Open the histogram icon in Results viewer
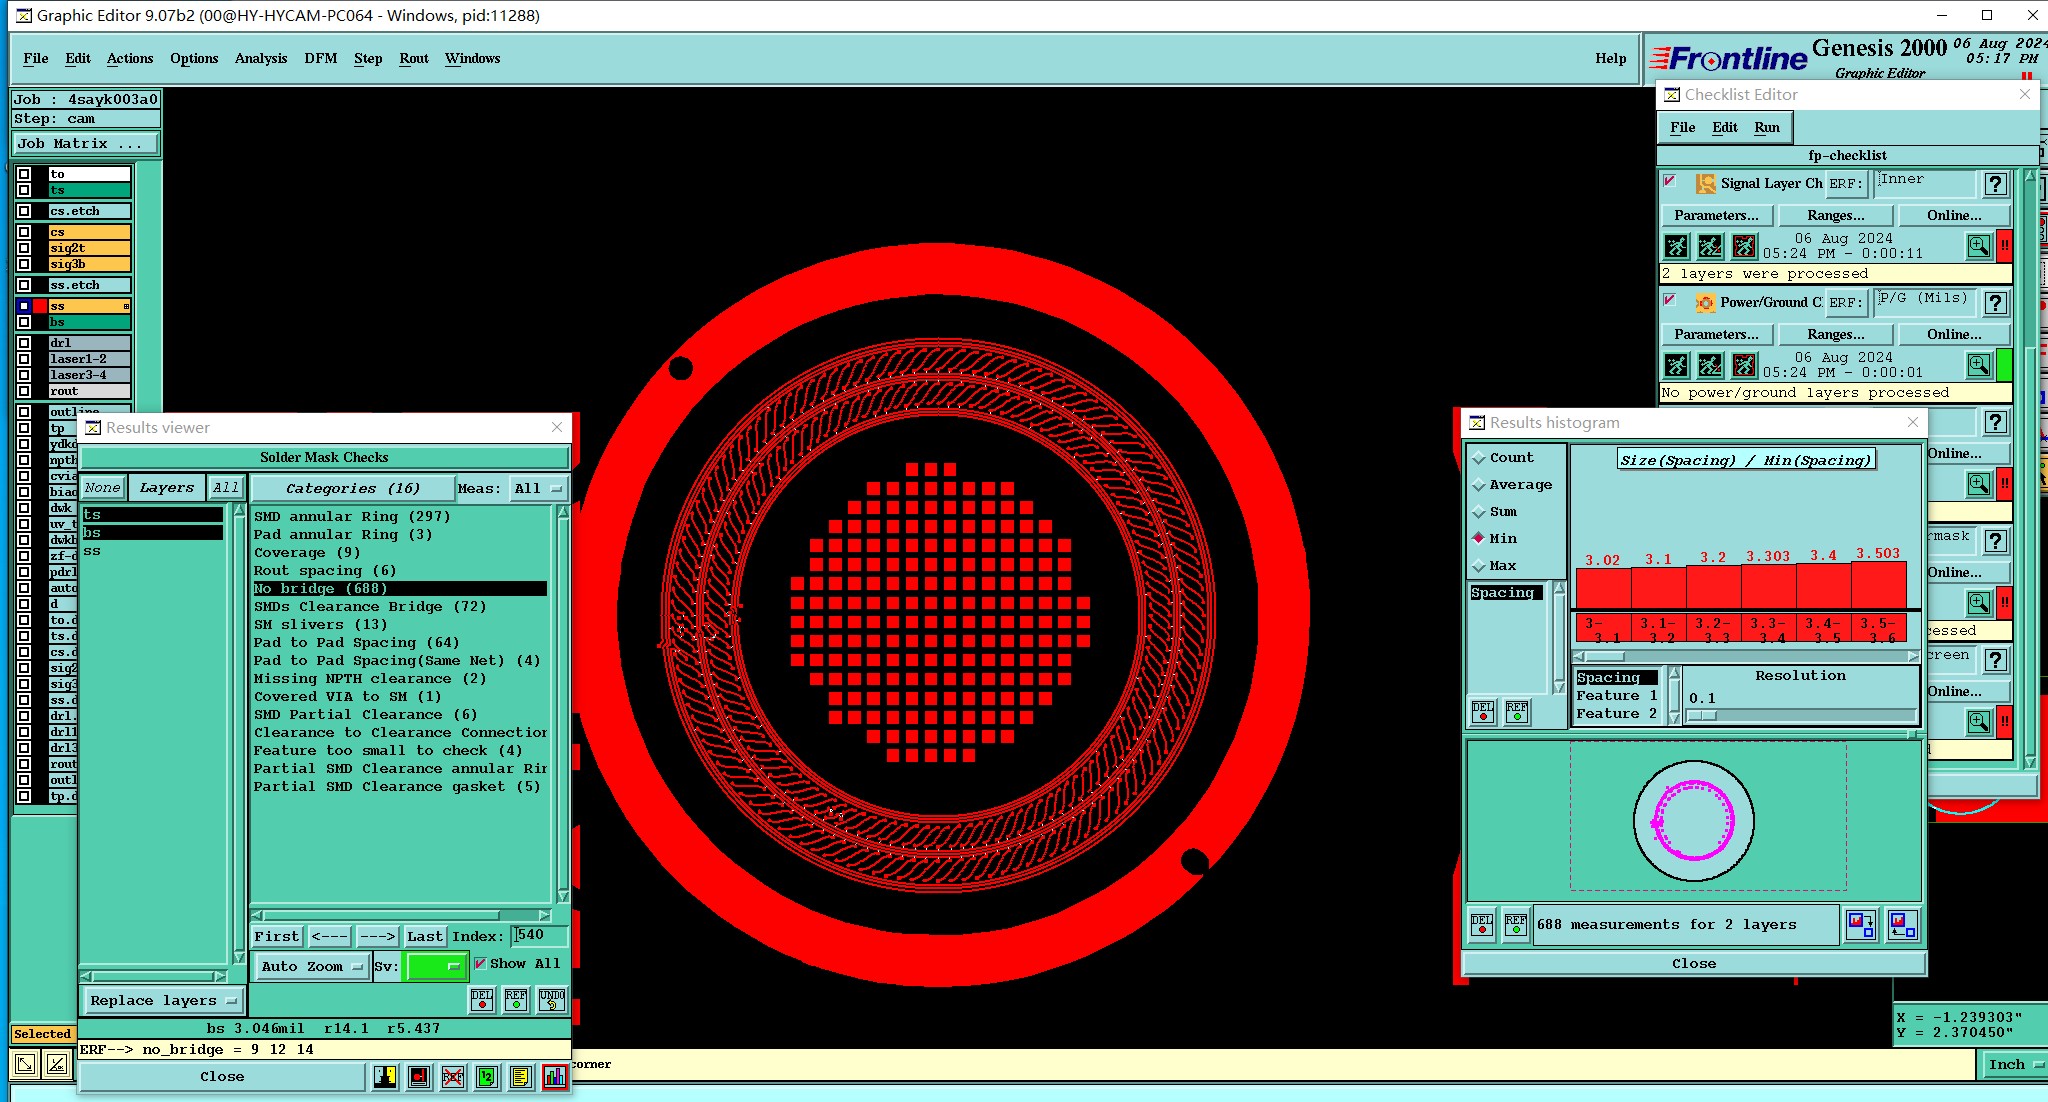The height and width of the screenshot is (1102, 2048). (x=554, y=1077)
